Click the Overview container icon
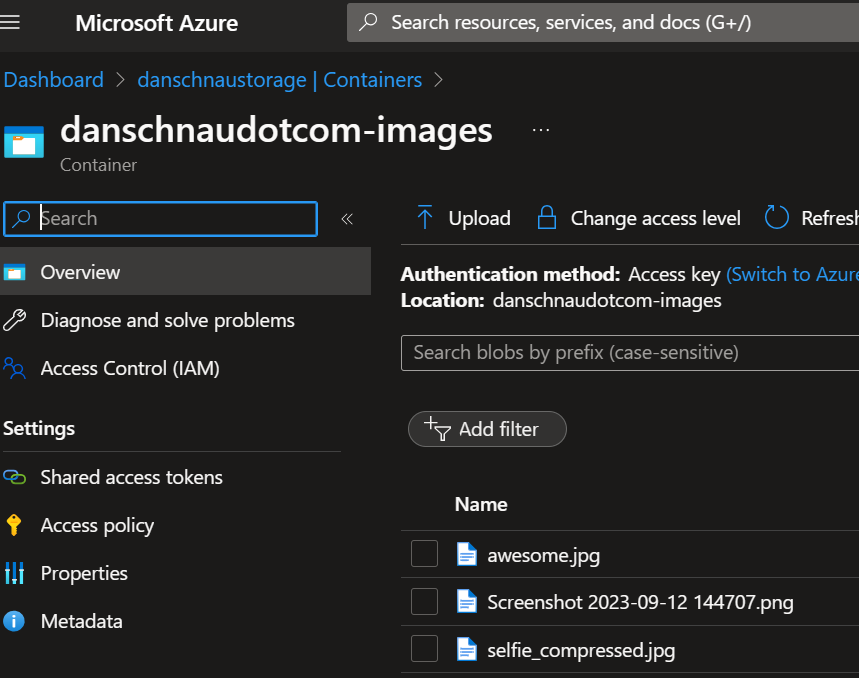 tap(14, 272)
